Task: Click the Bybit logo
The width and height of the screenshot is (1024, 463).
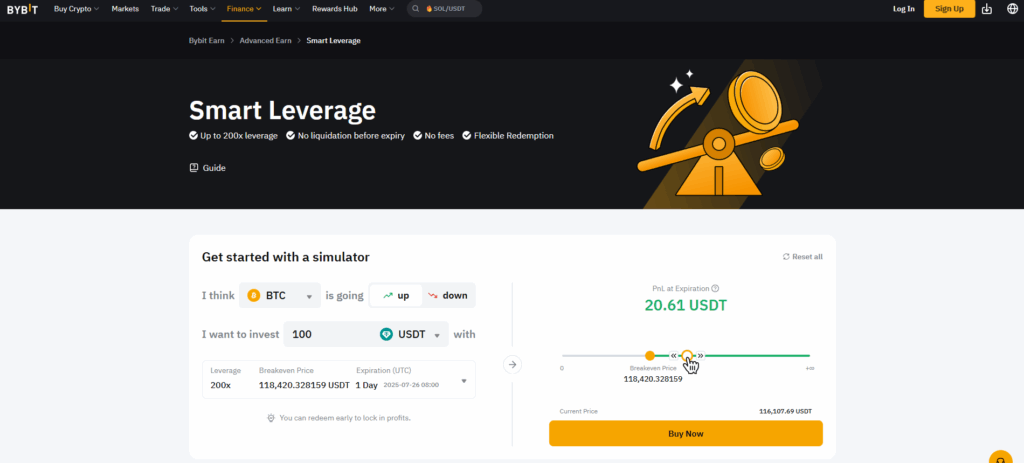Action: click(23, 9)
